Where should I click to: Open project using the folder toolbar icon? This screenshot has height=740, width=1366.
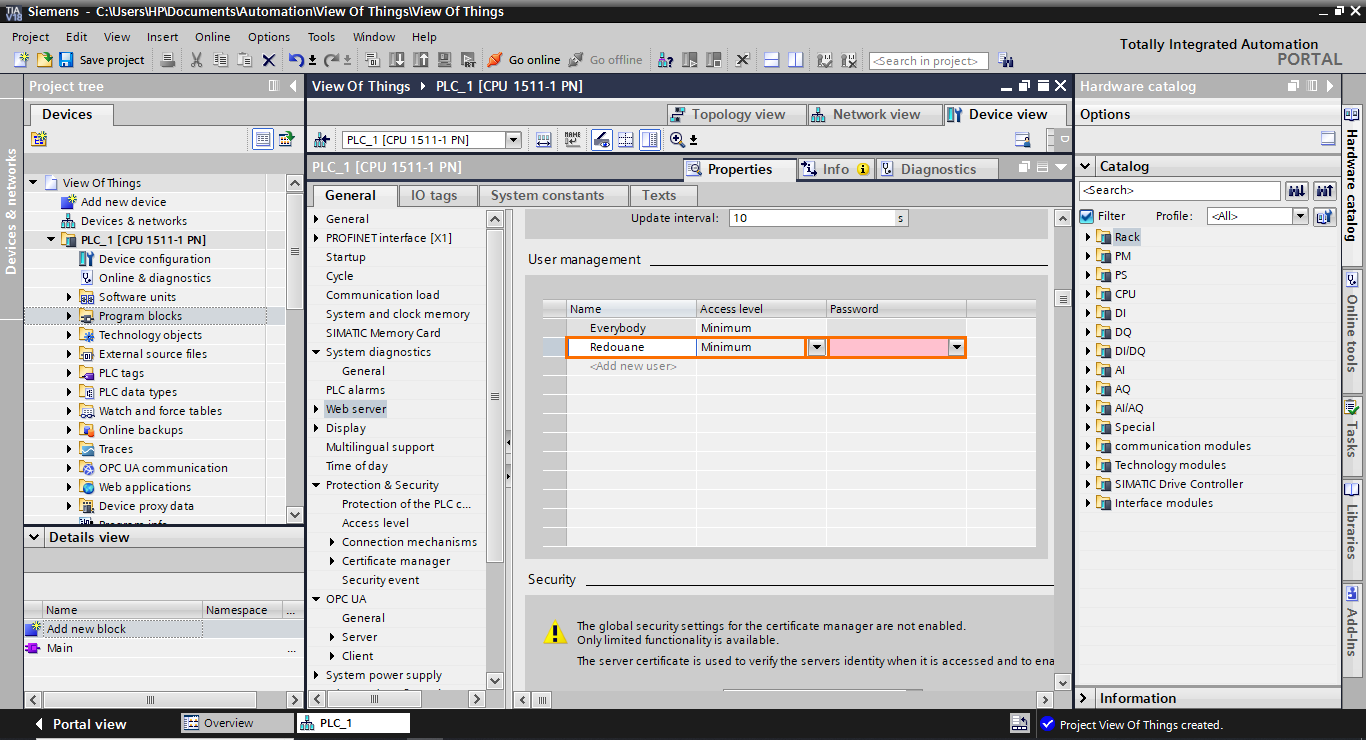coord(44,60)
